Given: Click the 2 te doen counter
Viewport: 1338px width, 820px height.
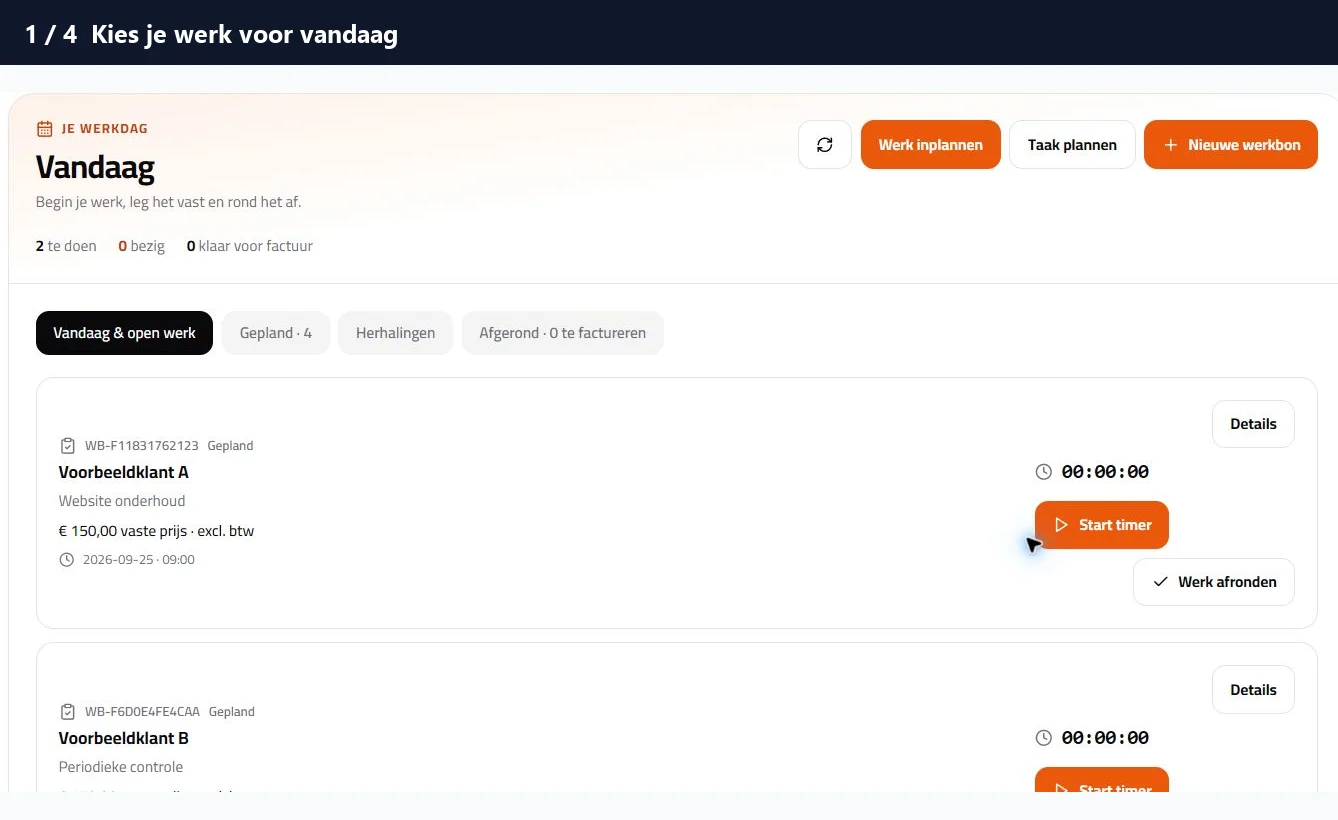Looking at the screenshot, I should [66, 246].
